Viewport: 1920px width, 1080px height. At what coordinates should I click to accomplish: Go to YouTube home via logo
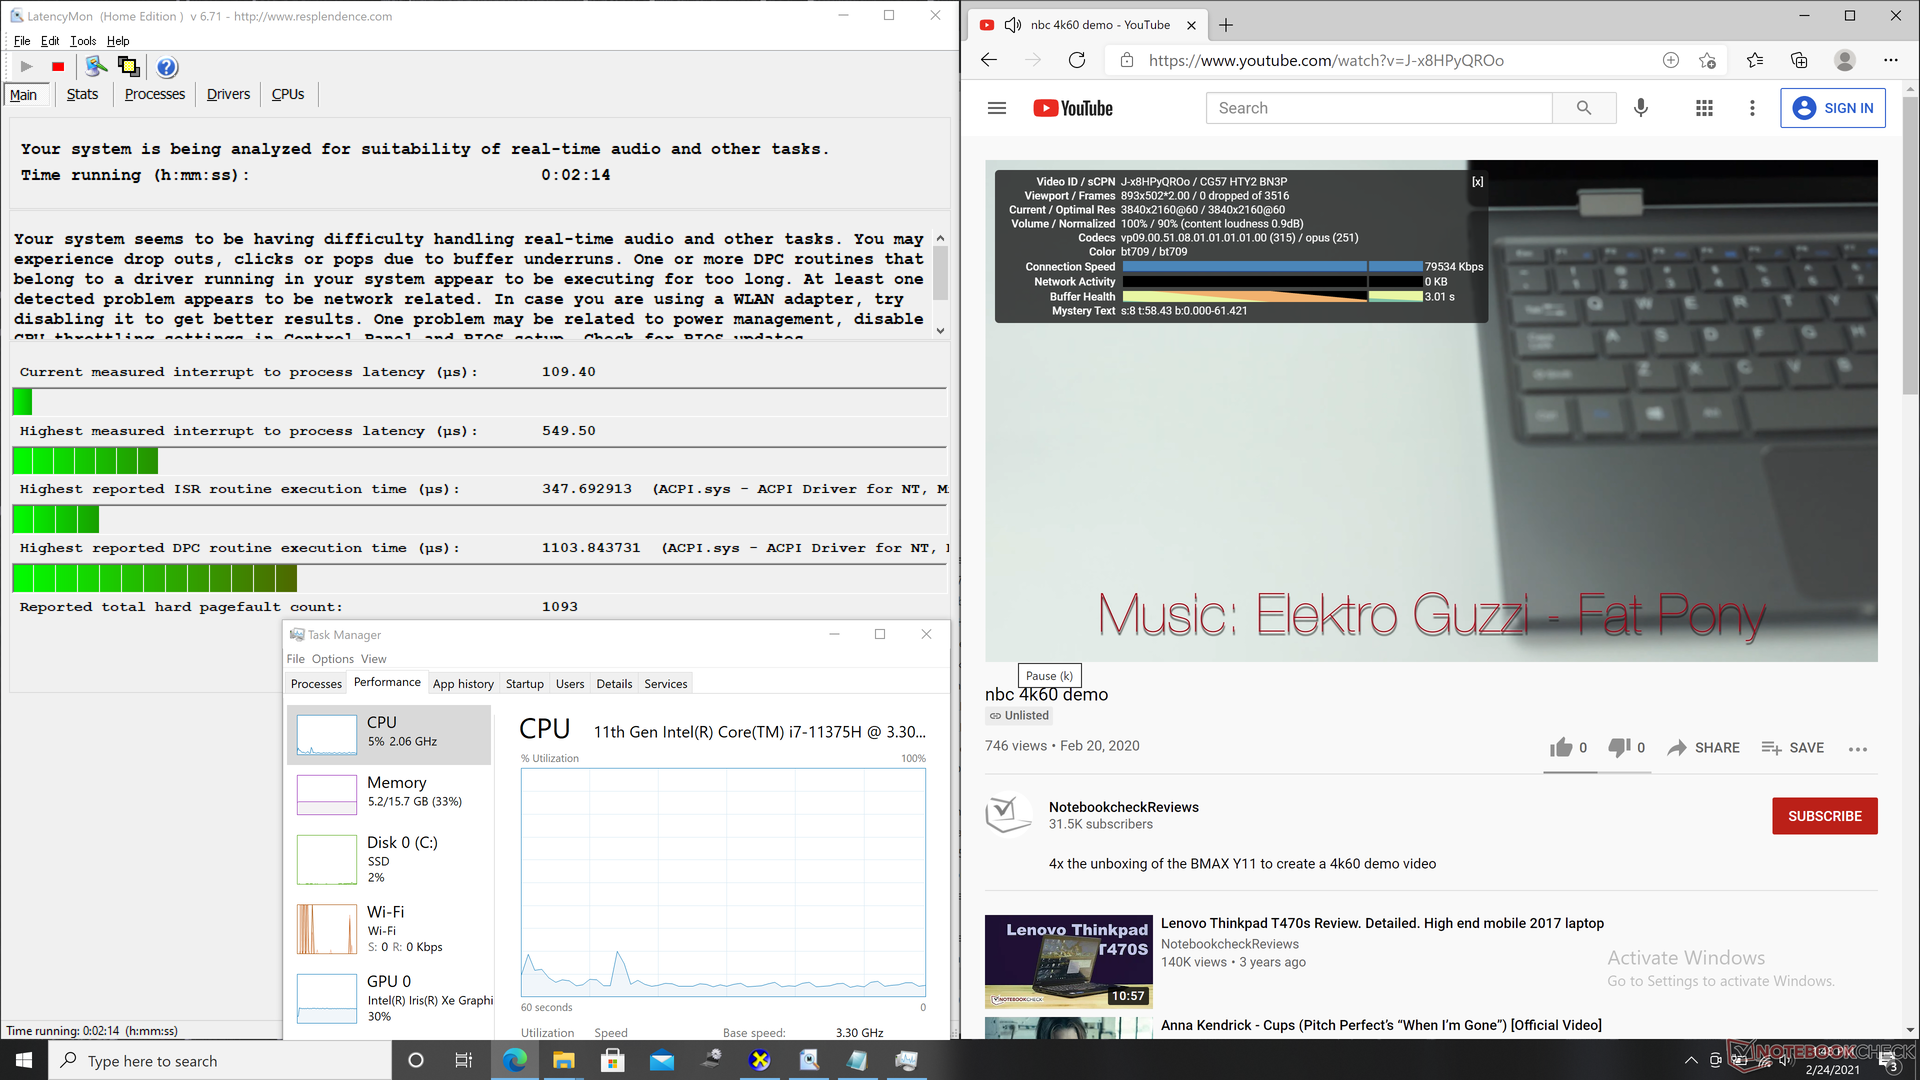tap(1073, 108)
